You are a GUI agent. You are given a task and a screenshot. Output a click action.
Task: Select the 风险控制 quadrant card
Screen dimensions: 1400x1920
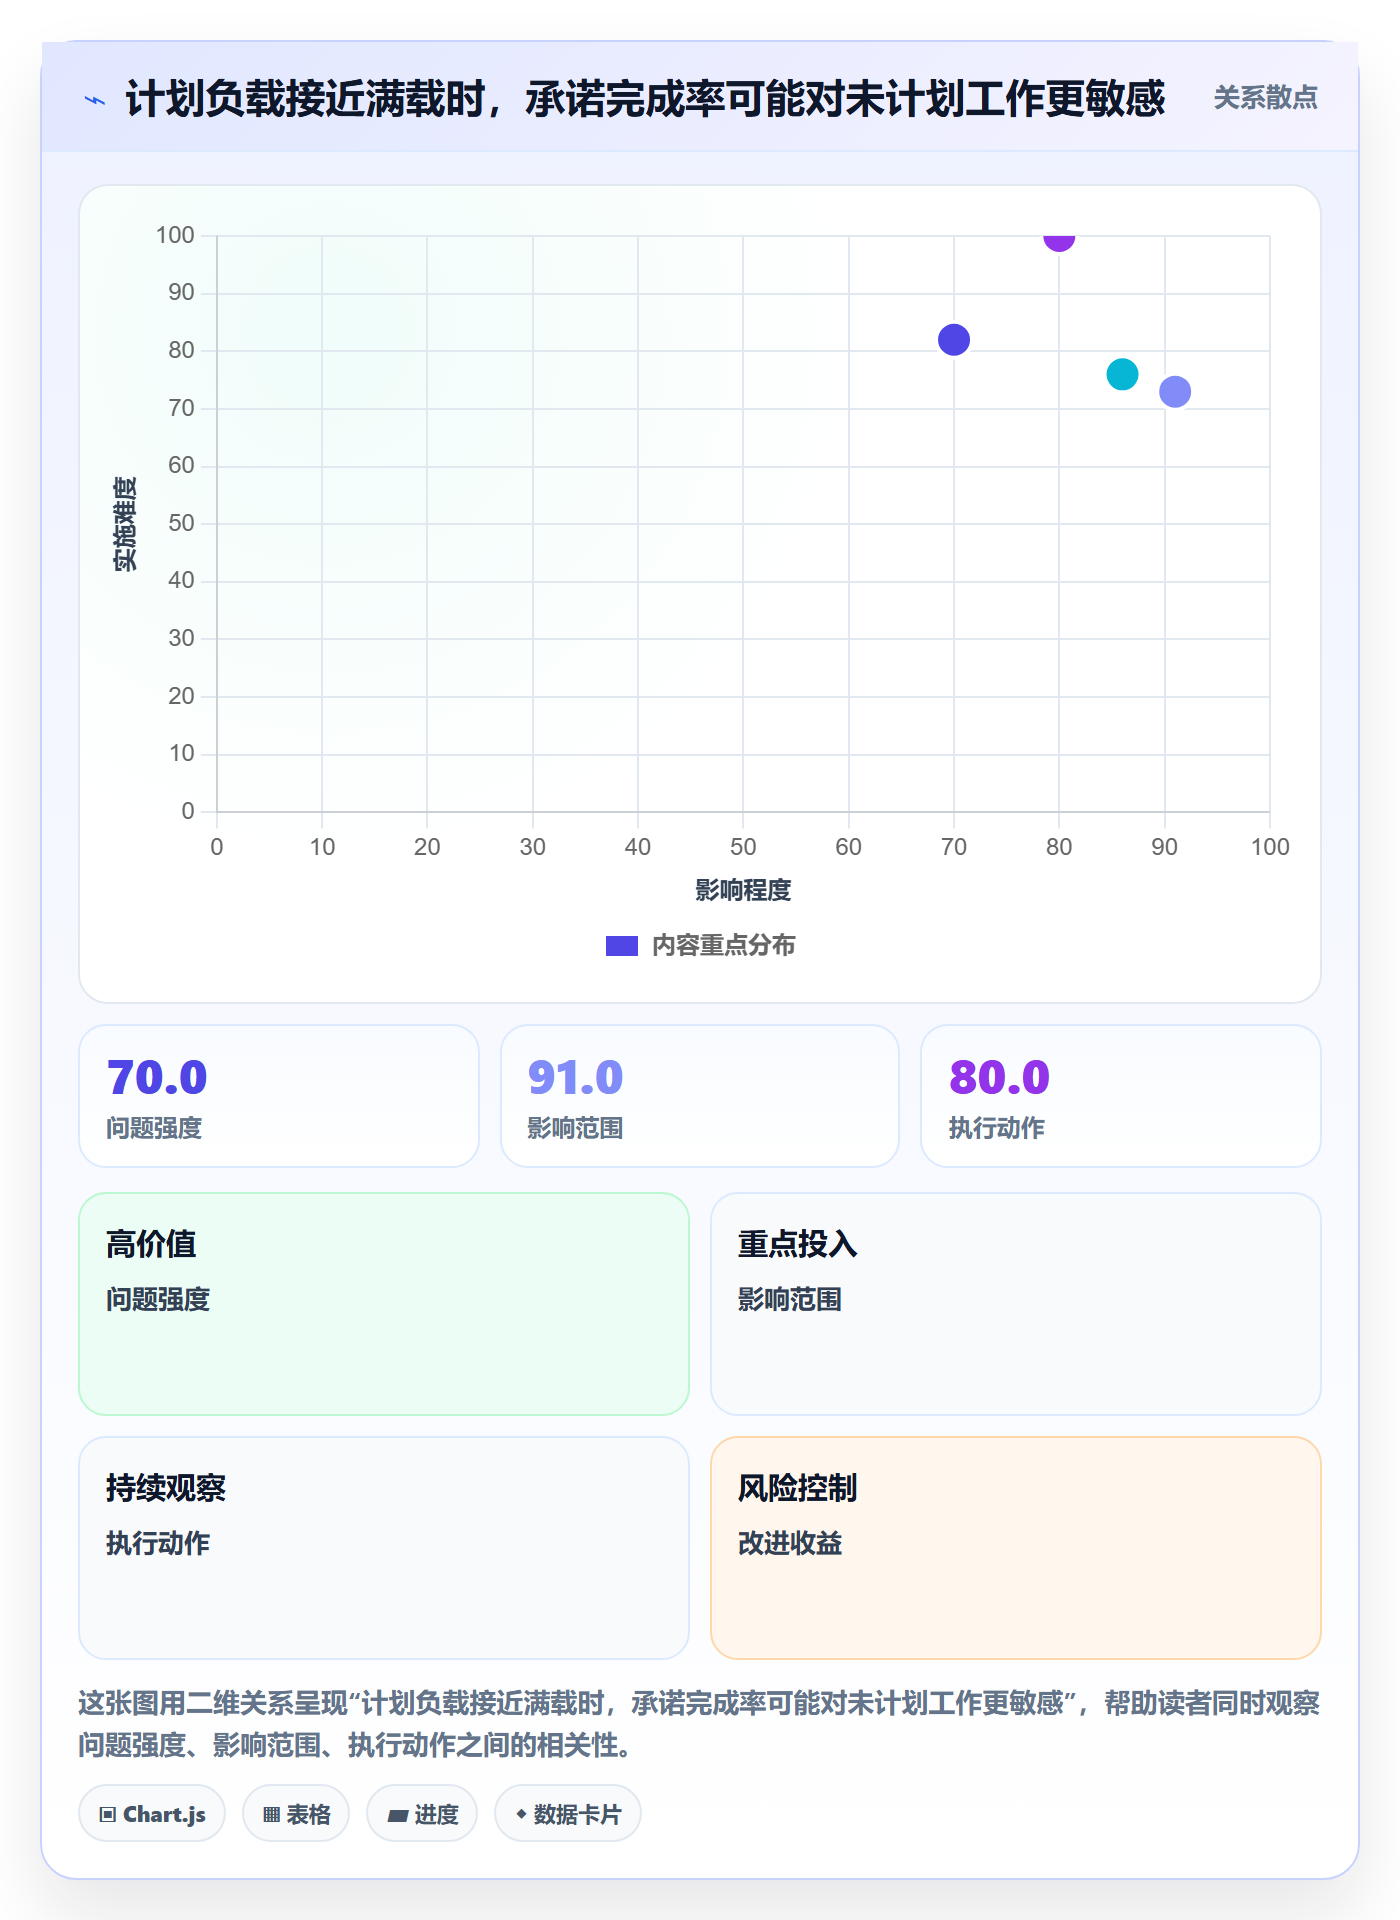click(1016, 1548)
